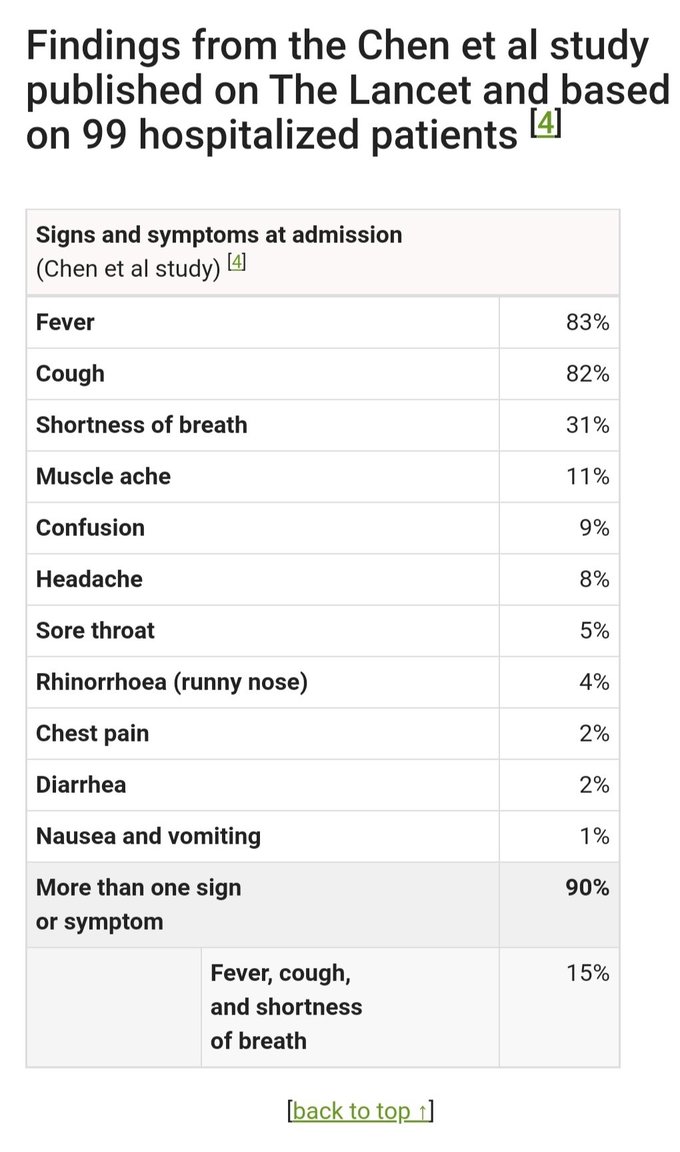Select the Headache row label

[90, 579]
